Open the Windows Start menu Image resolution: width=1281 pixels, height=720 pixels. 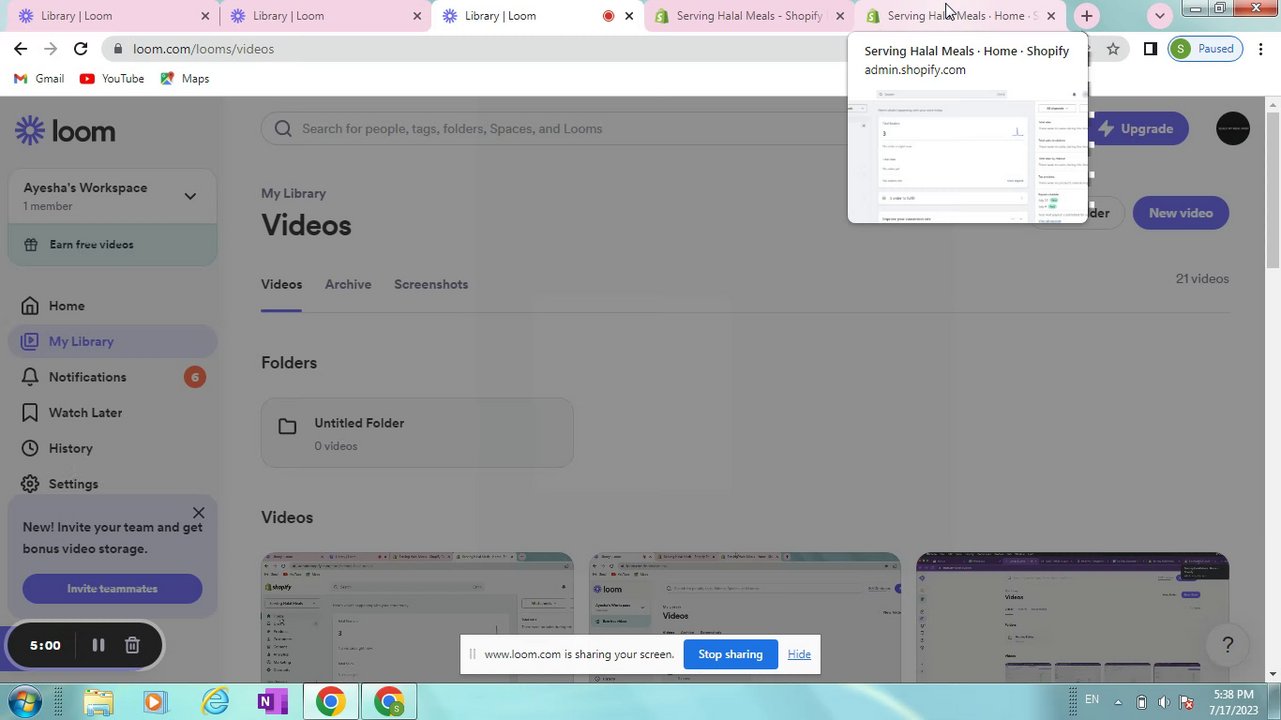(25, 702)
